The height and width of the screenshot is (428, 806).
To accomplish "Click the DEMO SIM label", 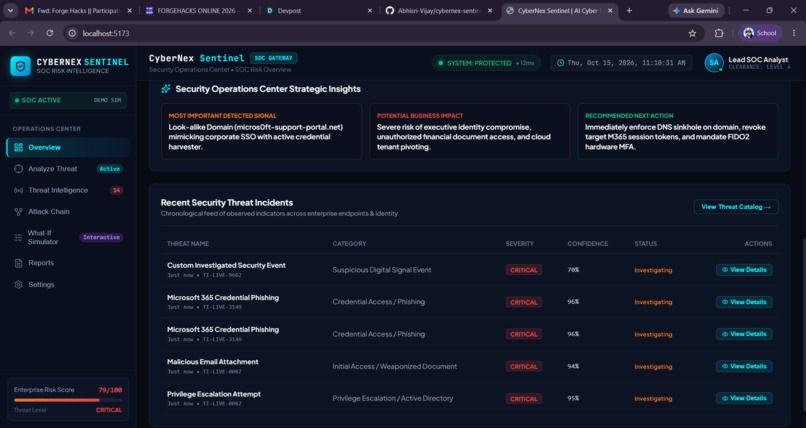I will coord(107,100).
